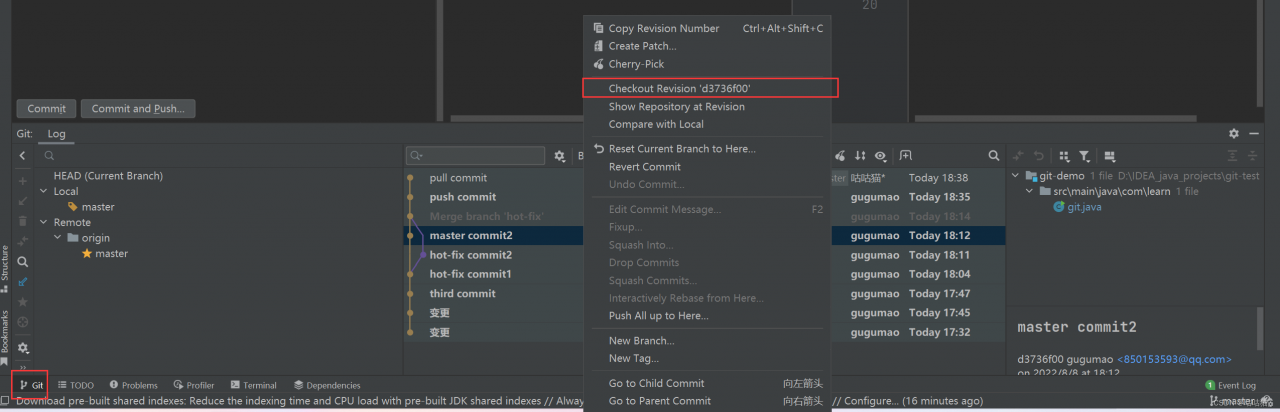This screenshot has width=1280, height=412.
Task: Choose Revert Commit menu entry
Action: (x=708, y=167)
